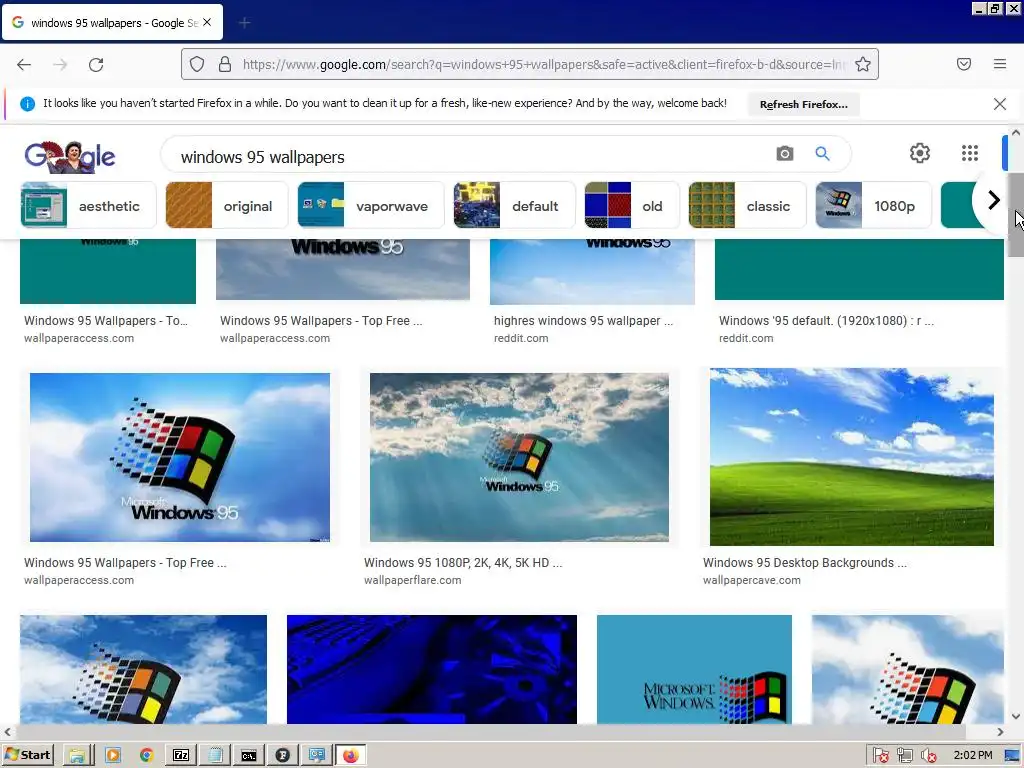1024x768 pixels.
Task: Filter results by original chip
Action: coord(226,206)
